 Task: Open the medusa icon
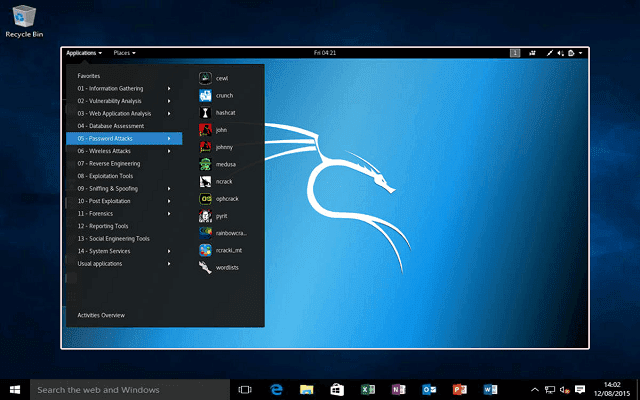(205, 164)
